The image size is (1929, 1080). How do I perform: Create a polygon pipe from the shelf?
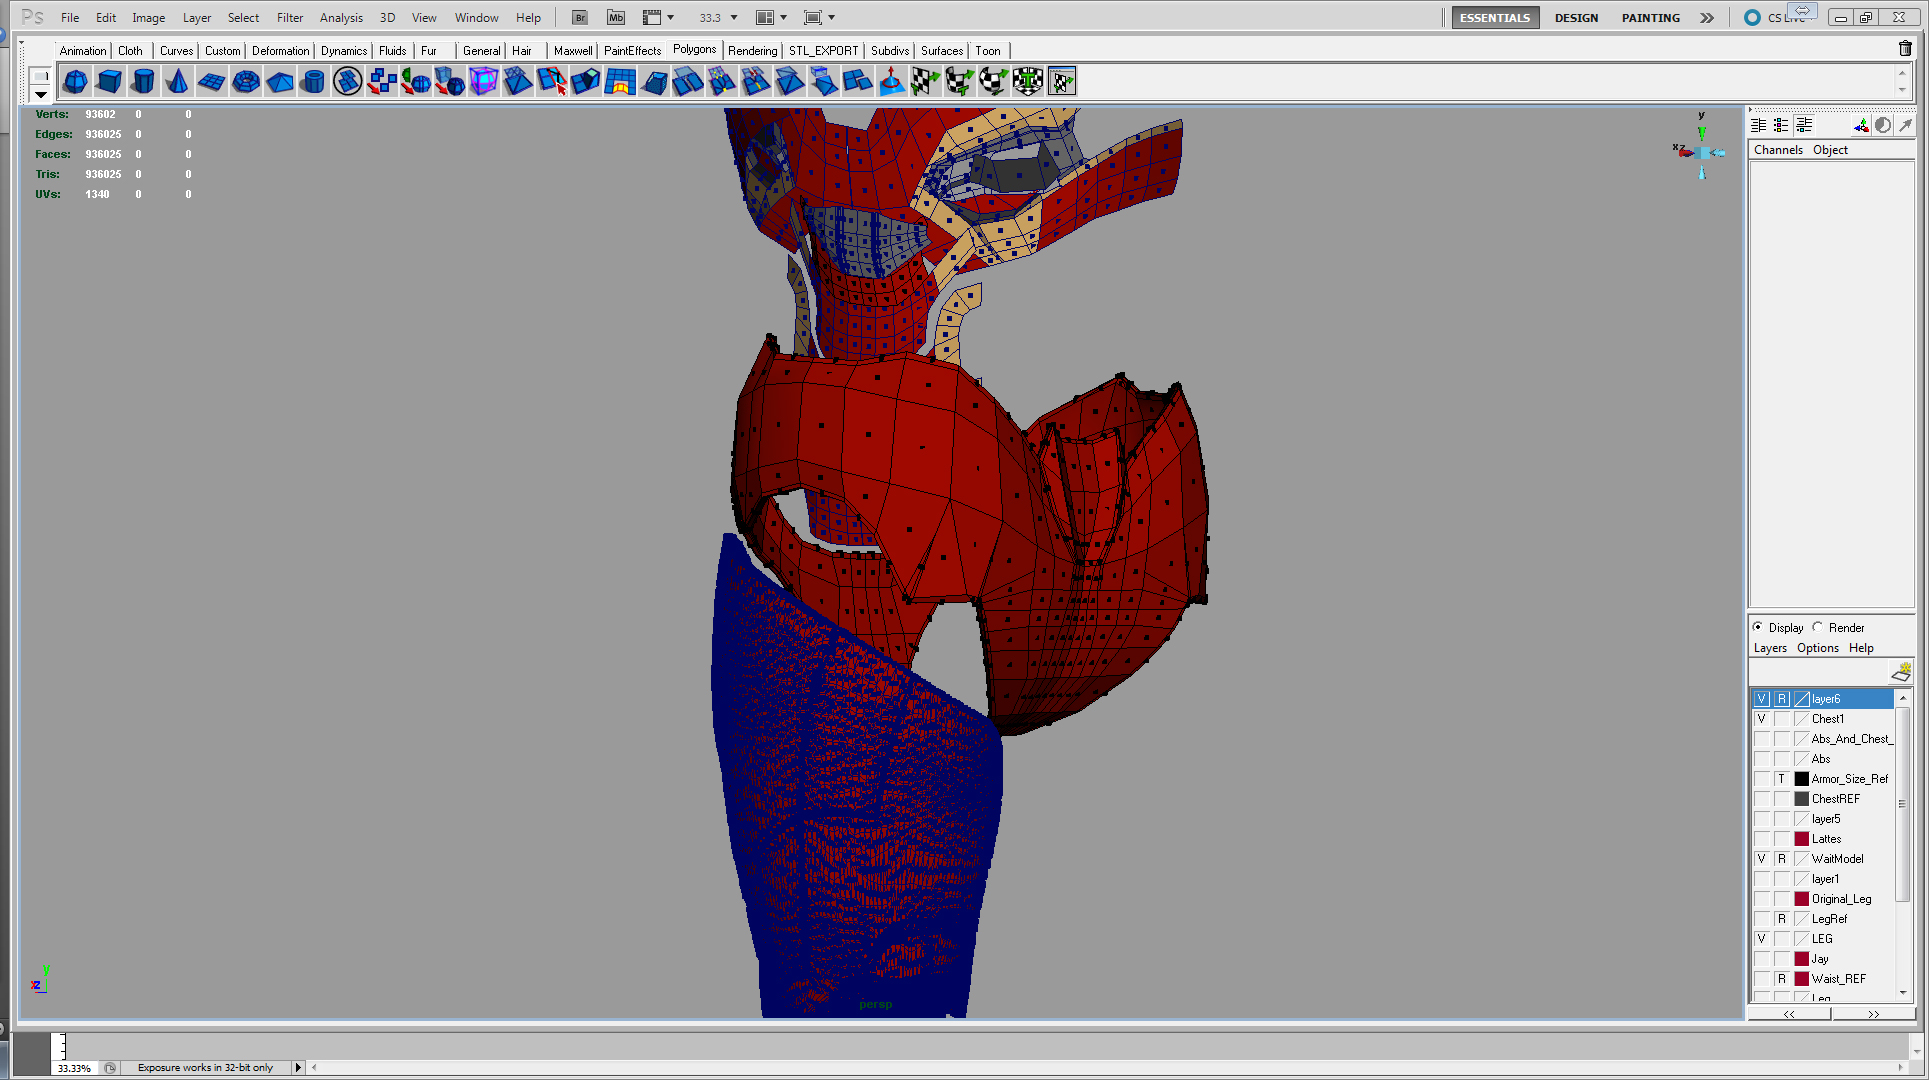pos(313,81)
